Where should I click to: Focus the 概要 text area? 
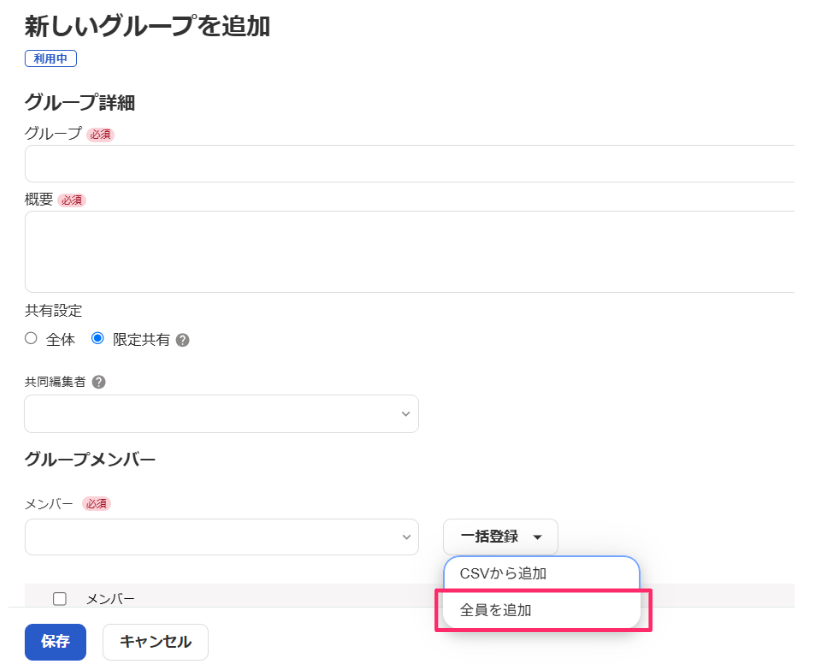tap(410, 252)
